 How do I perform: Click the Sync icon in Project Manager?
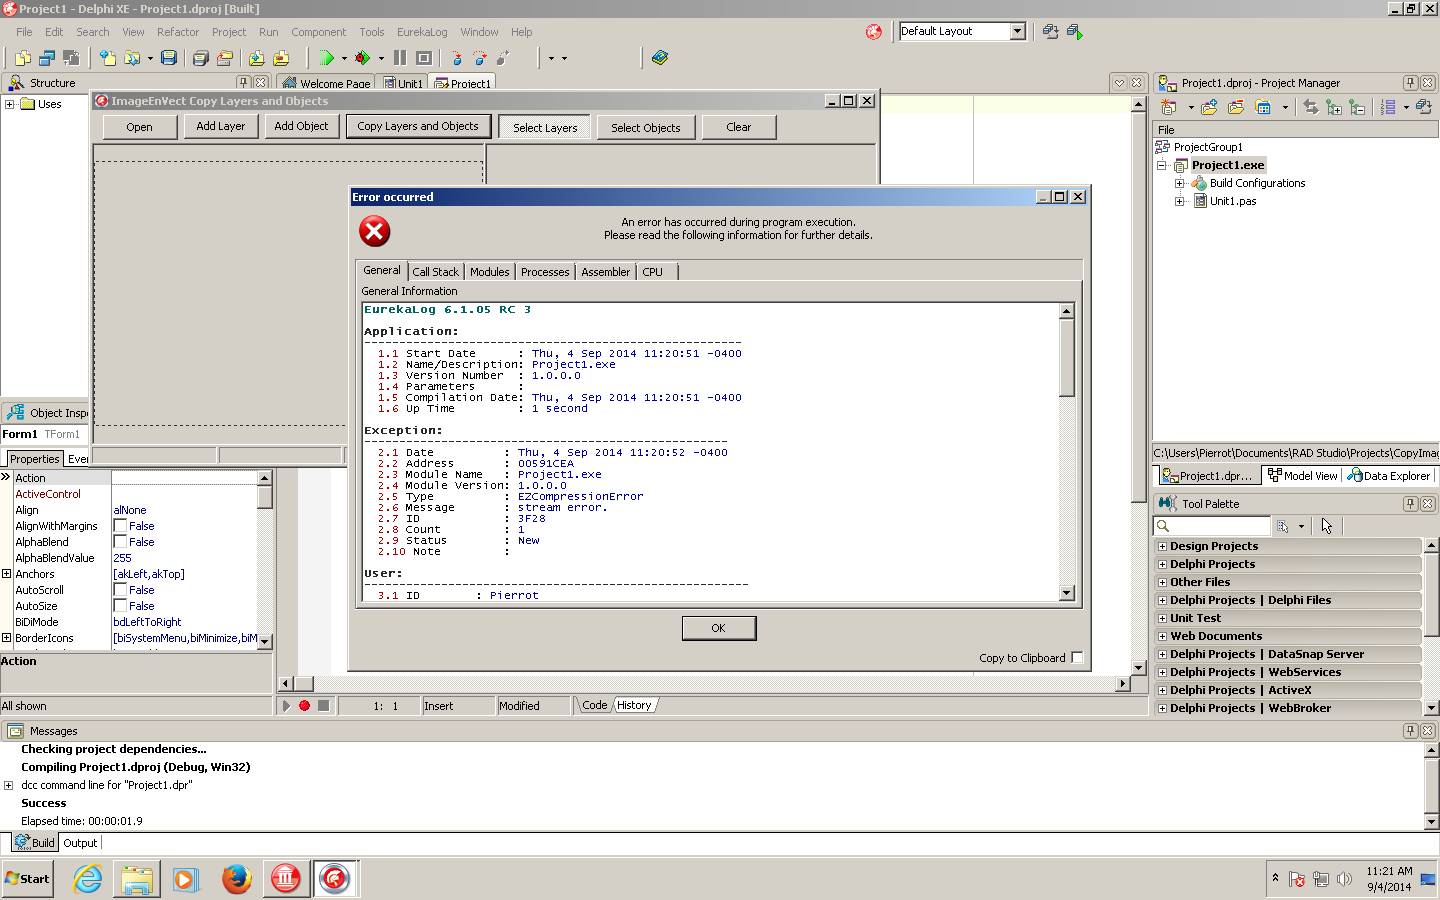click(x=1310, y=107)
